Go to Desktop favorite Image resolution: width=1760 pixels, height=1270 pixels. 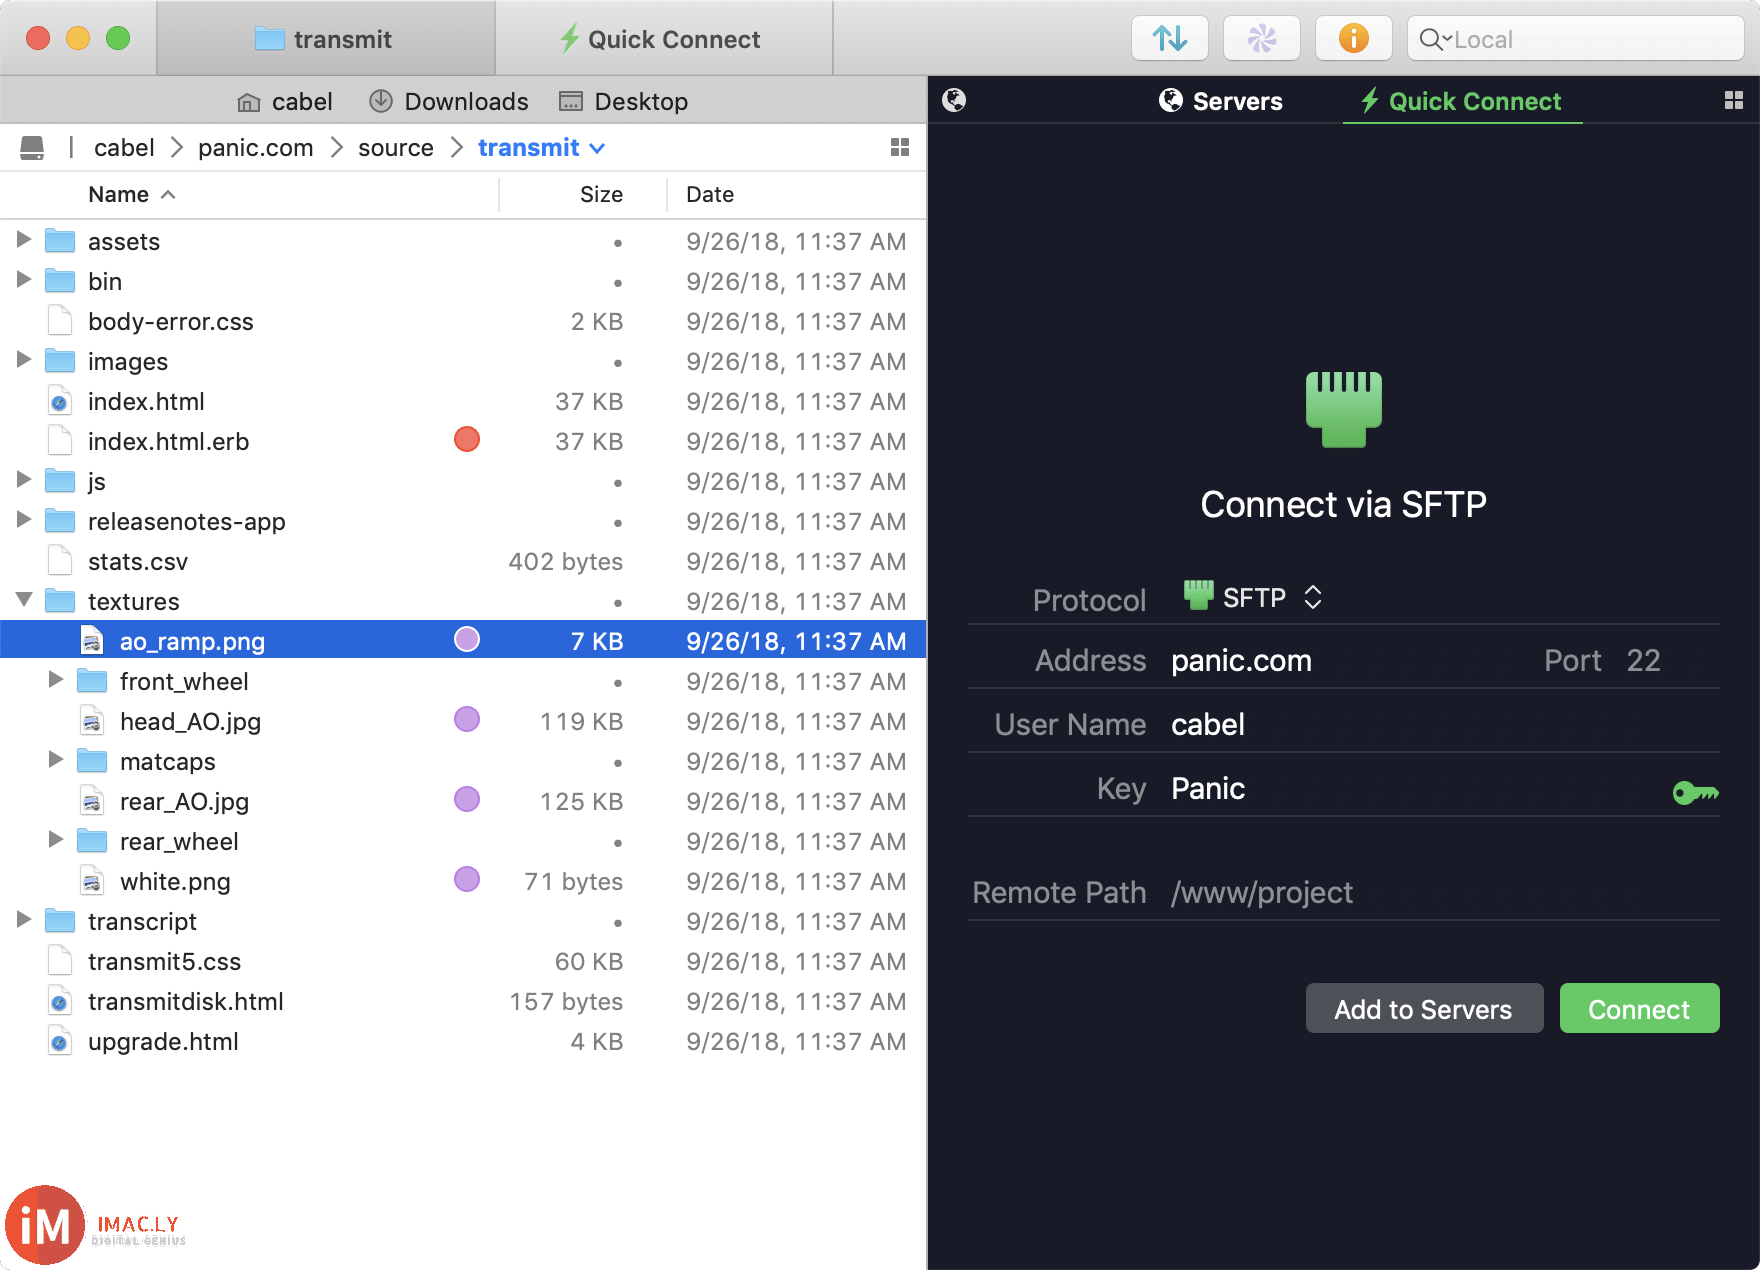coord(624,102)
